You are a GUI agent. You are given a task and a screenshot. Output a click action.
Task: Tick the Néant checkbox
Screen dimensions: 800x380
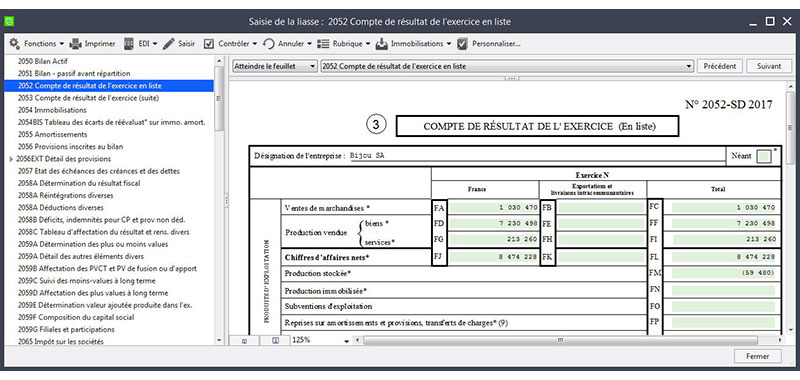pos(764,156)
